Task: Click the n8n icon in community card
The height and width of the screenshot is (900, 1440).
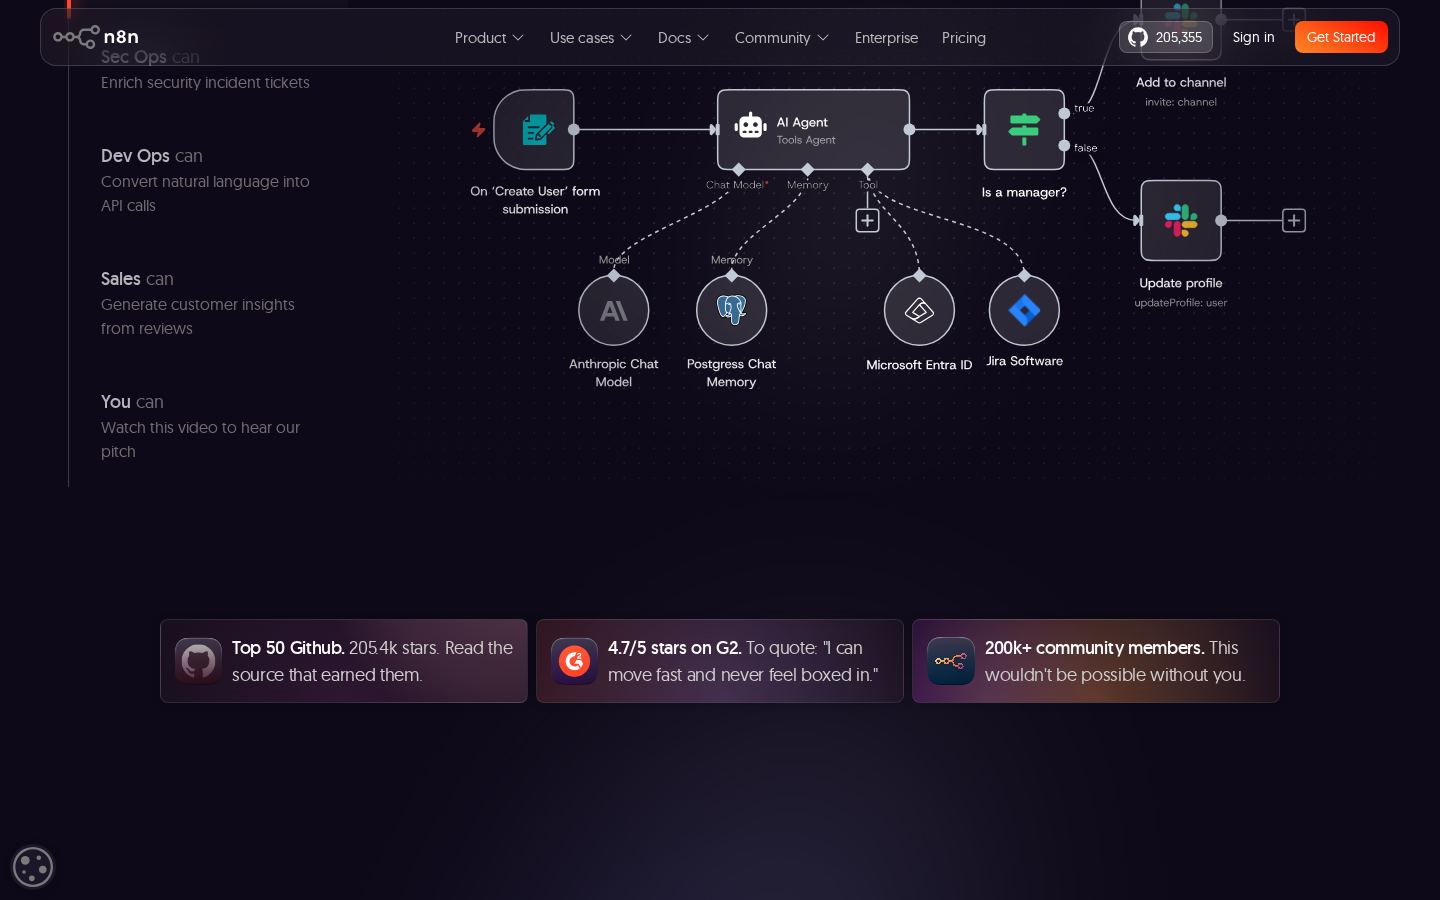Action: pyautogui.click(x=950, y=661)
